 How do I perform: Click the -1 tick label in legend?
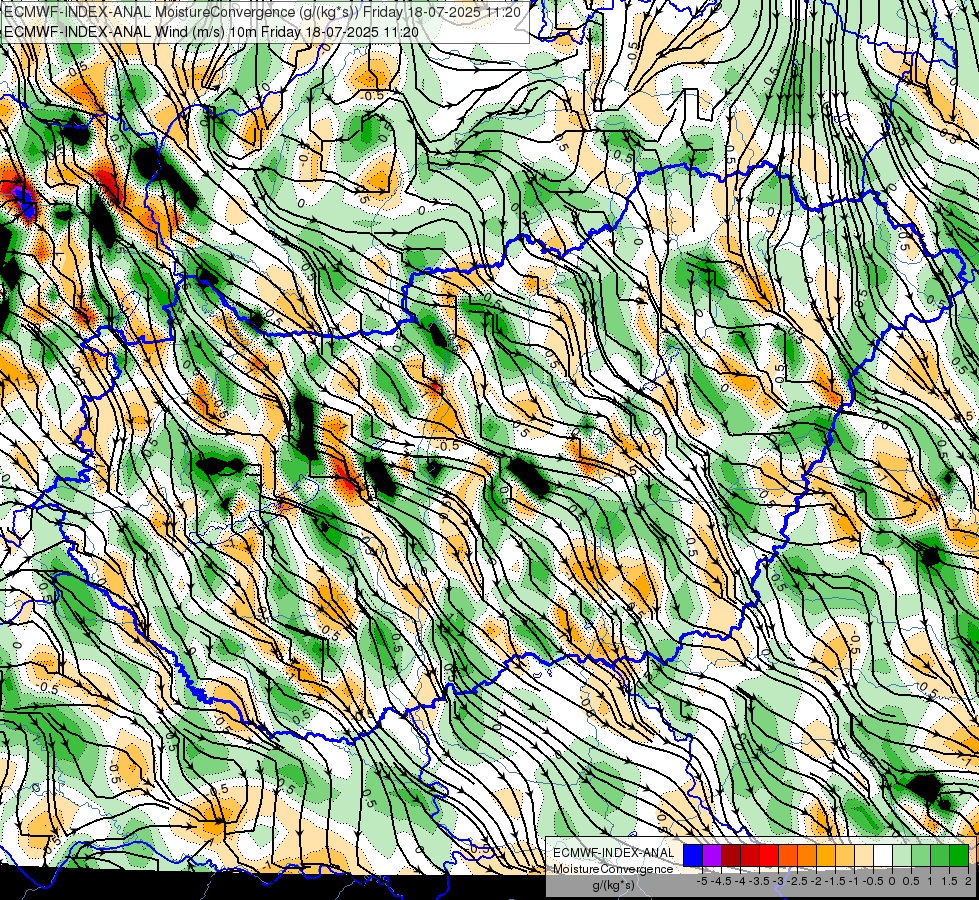click(x=854, y=881)
